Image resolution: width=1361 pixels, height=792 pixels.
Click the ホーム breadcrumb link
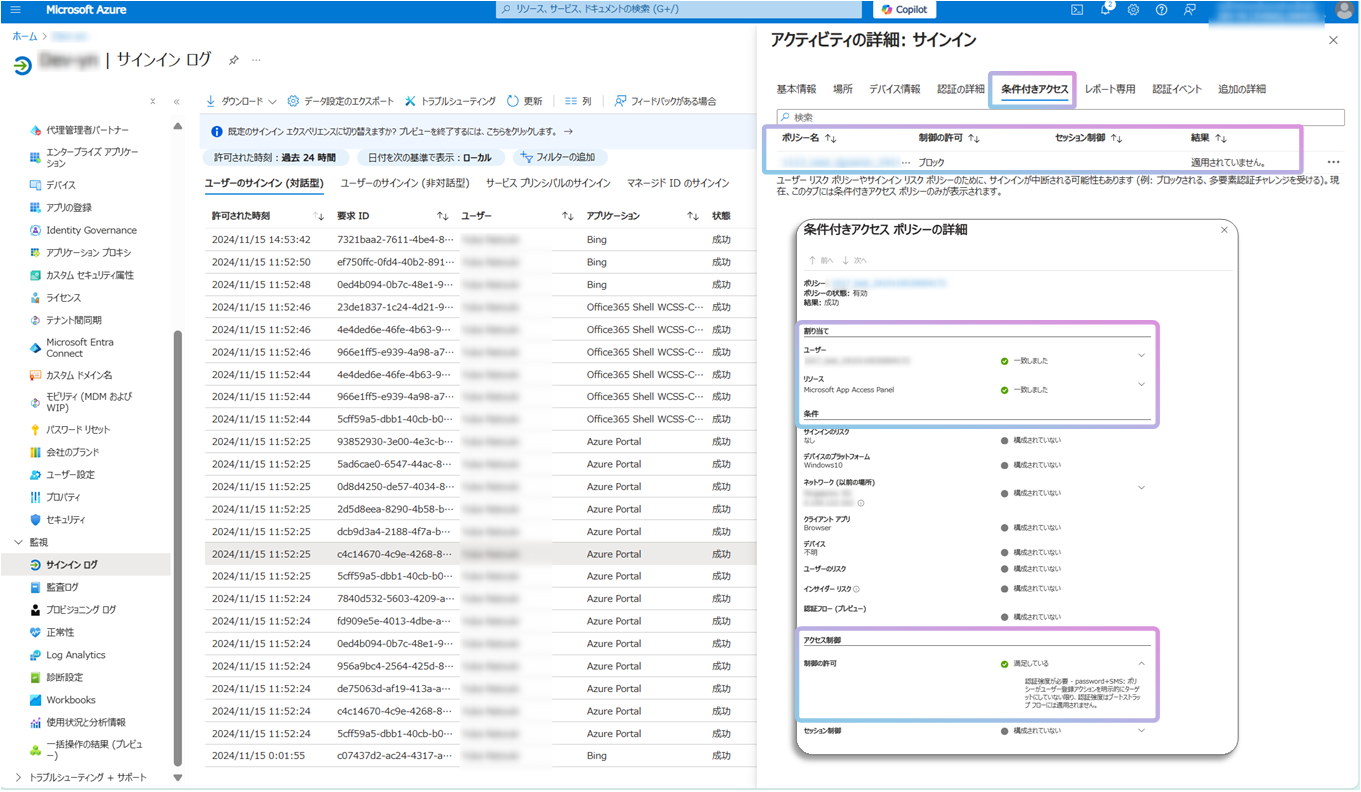pos(25,35)
